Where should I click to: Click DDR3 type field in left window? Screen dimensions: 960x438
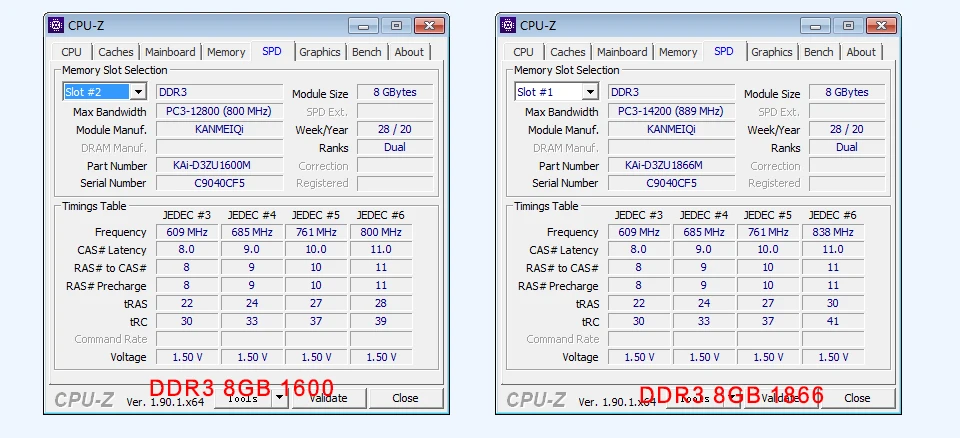(x=219, y=93)
